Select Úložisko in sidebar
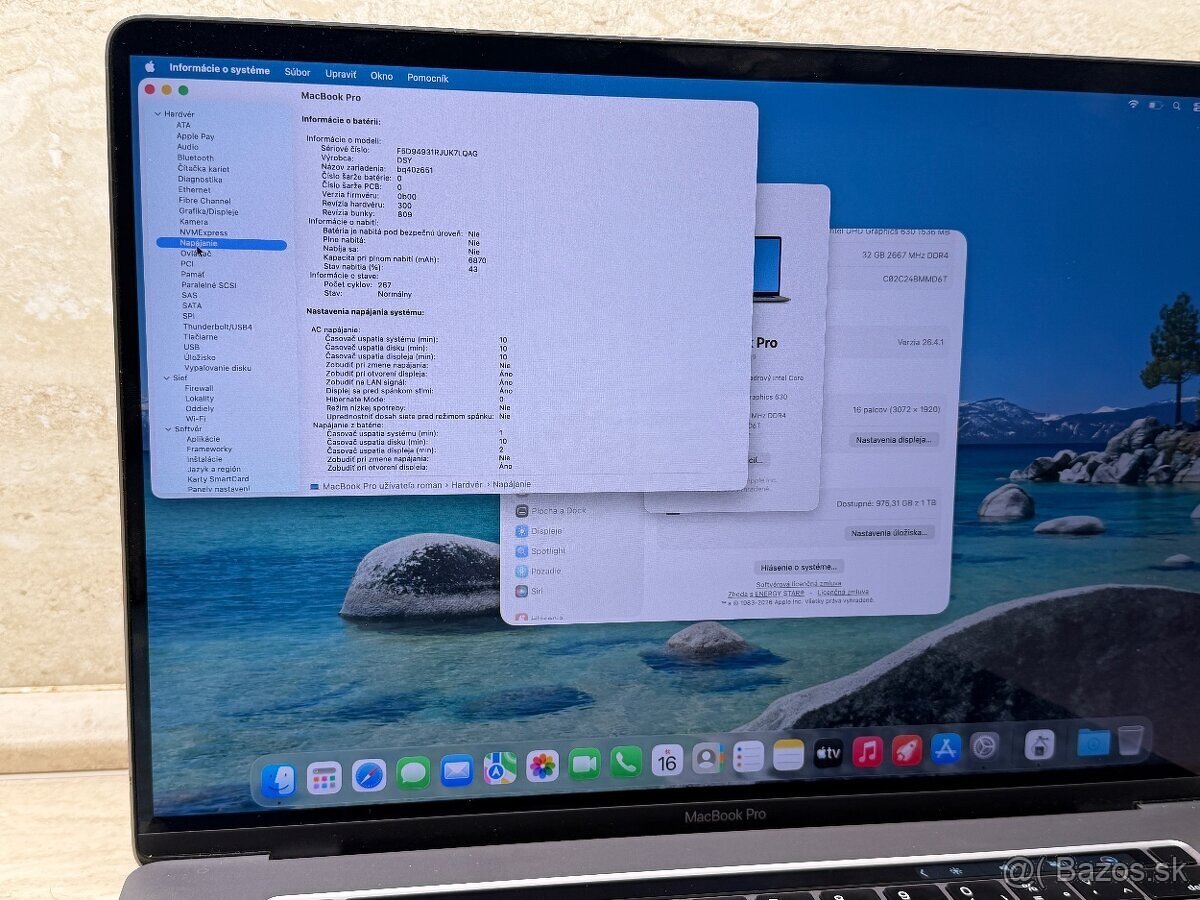Image resolution: width=1200 pixels, height=900 pixels. tap(199, 357)
